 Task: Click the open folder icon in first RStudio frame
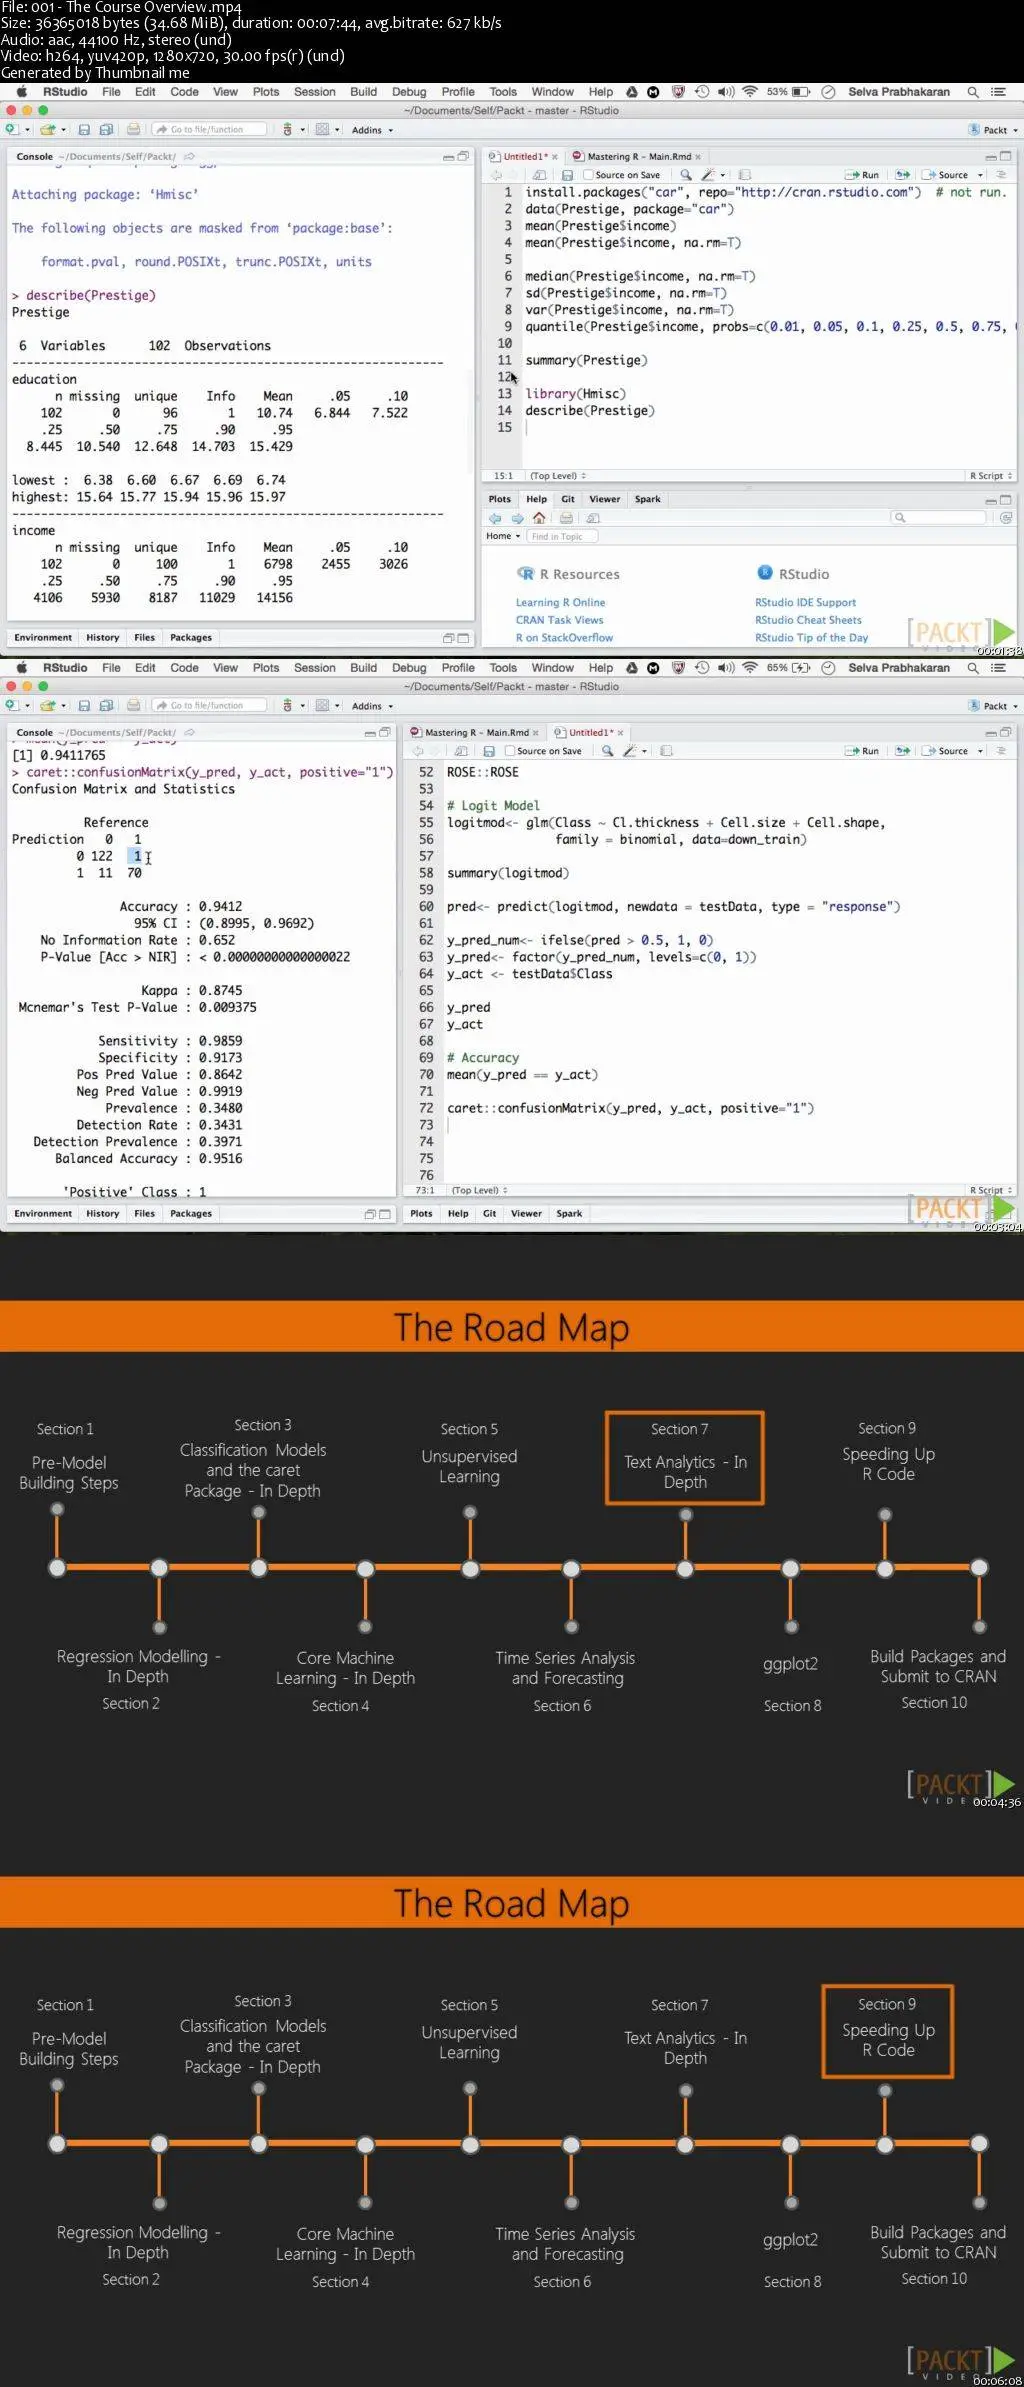47,129
